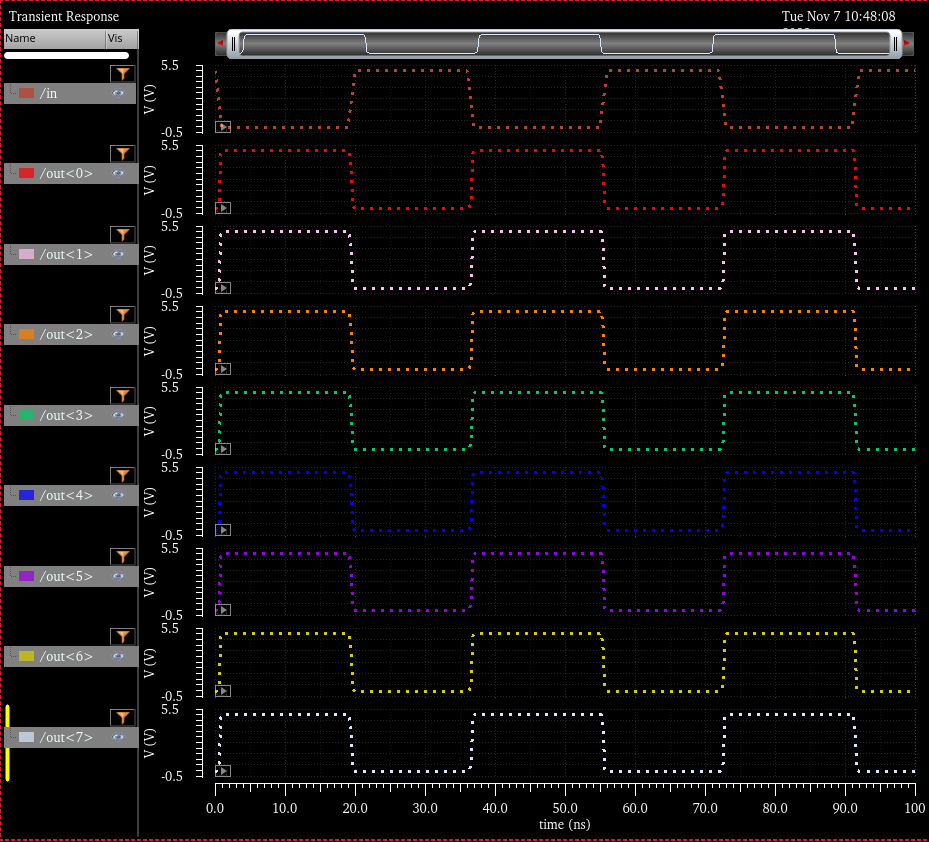
Task: Hide the /in signal using its eye icon
Action: coord(119,93)
